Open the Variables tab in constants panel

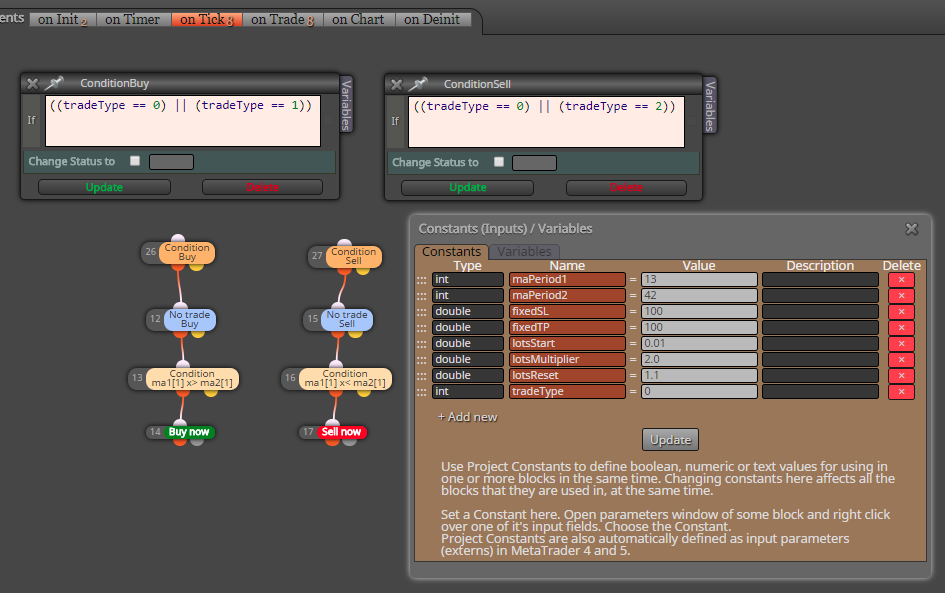click(x=524, y=251)
